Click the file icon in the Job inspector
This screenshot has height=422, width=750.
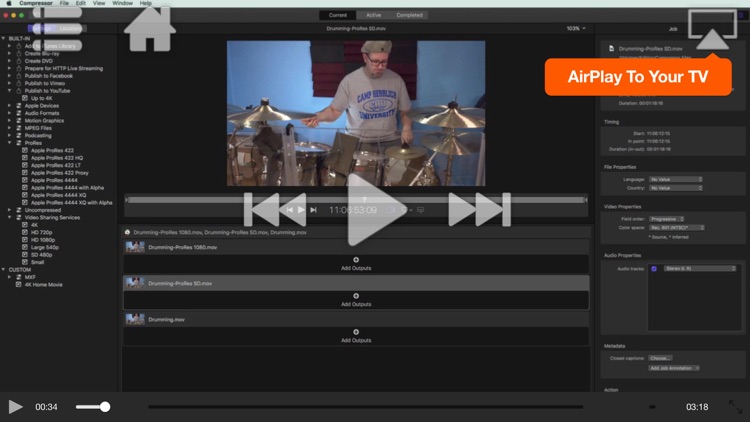(x=611, y=48)
